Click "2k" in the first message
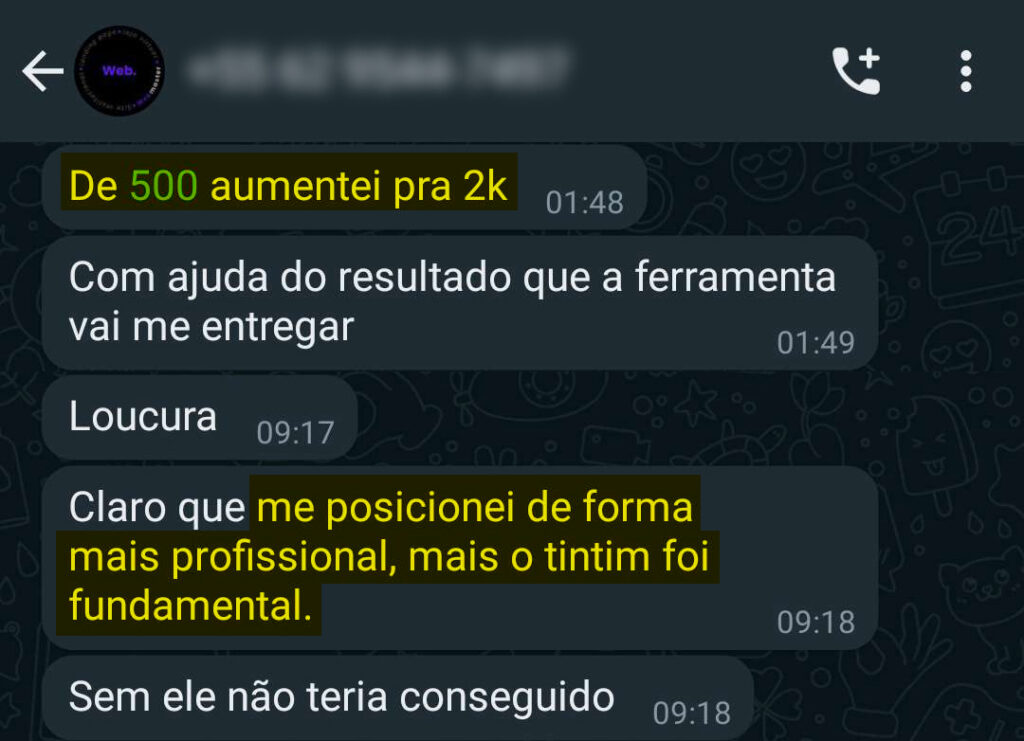The height and width of the screenshot is (741, 1024). [x=485, y=186]
